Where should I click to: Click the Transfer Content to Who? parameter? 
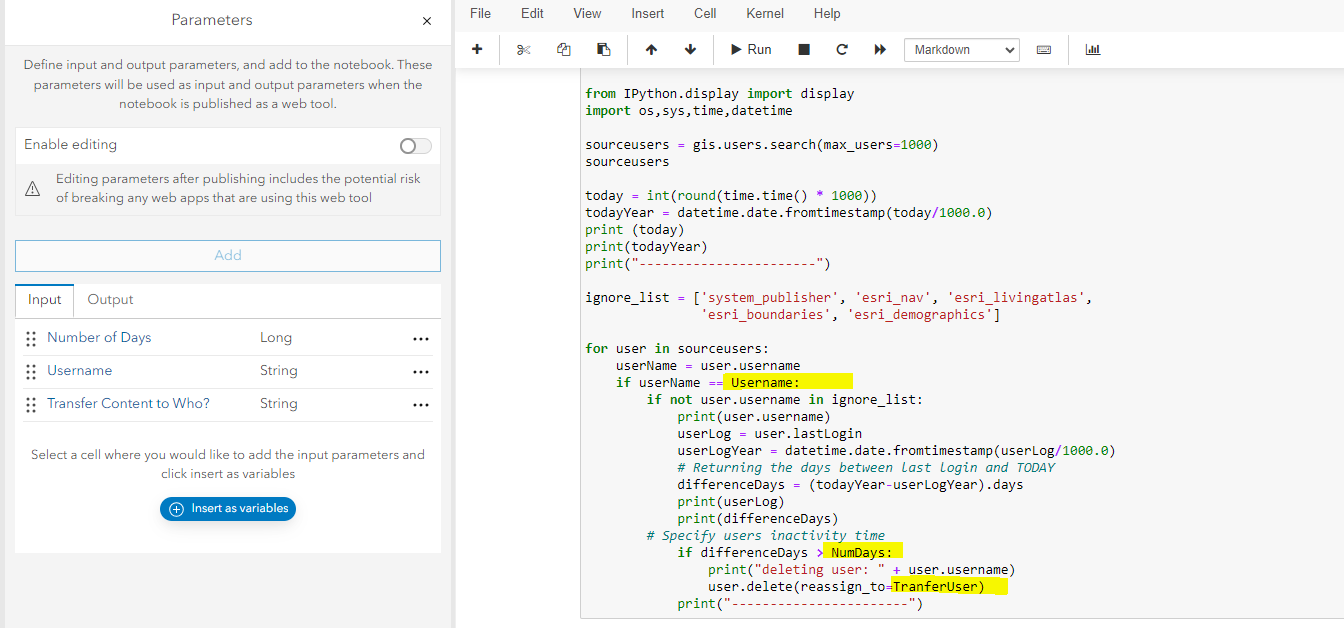click(x=128, y=404)
